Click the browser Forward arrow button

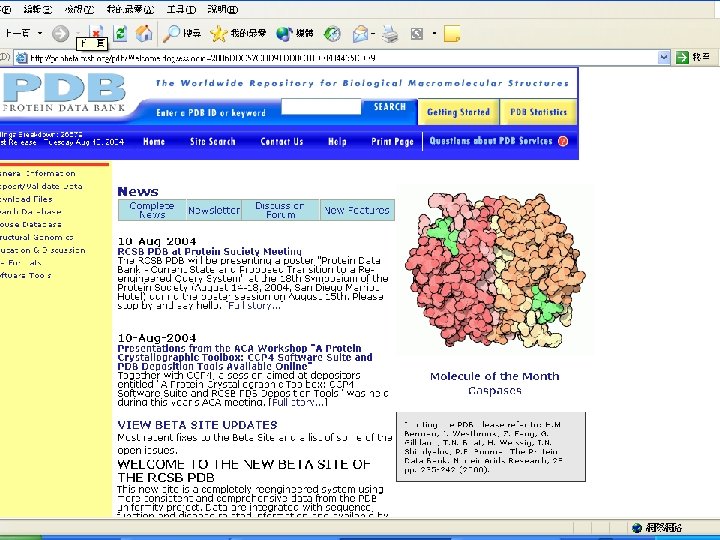click(x=60, y=34)
